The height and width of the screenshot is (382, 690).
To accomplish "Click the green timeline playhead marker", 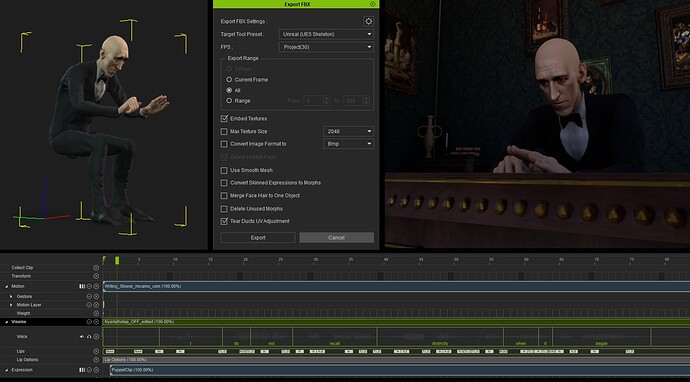I will pos(117,261).
